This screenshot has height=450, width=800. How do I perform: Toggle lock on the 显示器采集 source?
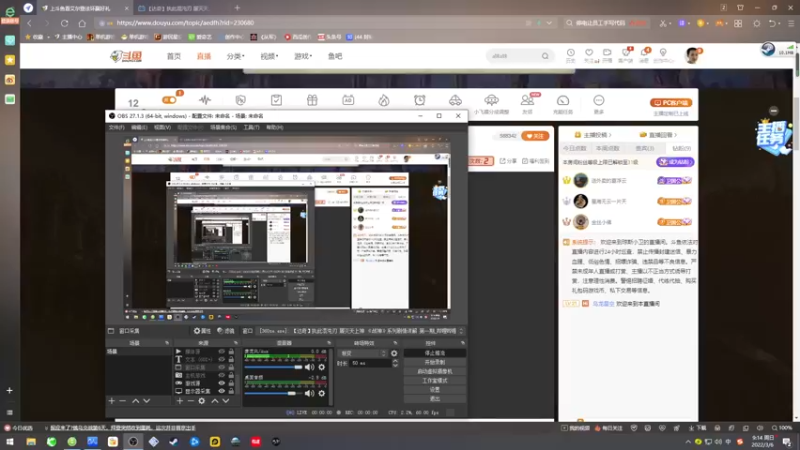[231, 391]
